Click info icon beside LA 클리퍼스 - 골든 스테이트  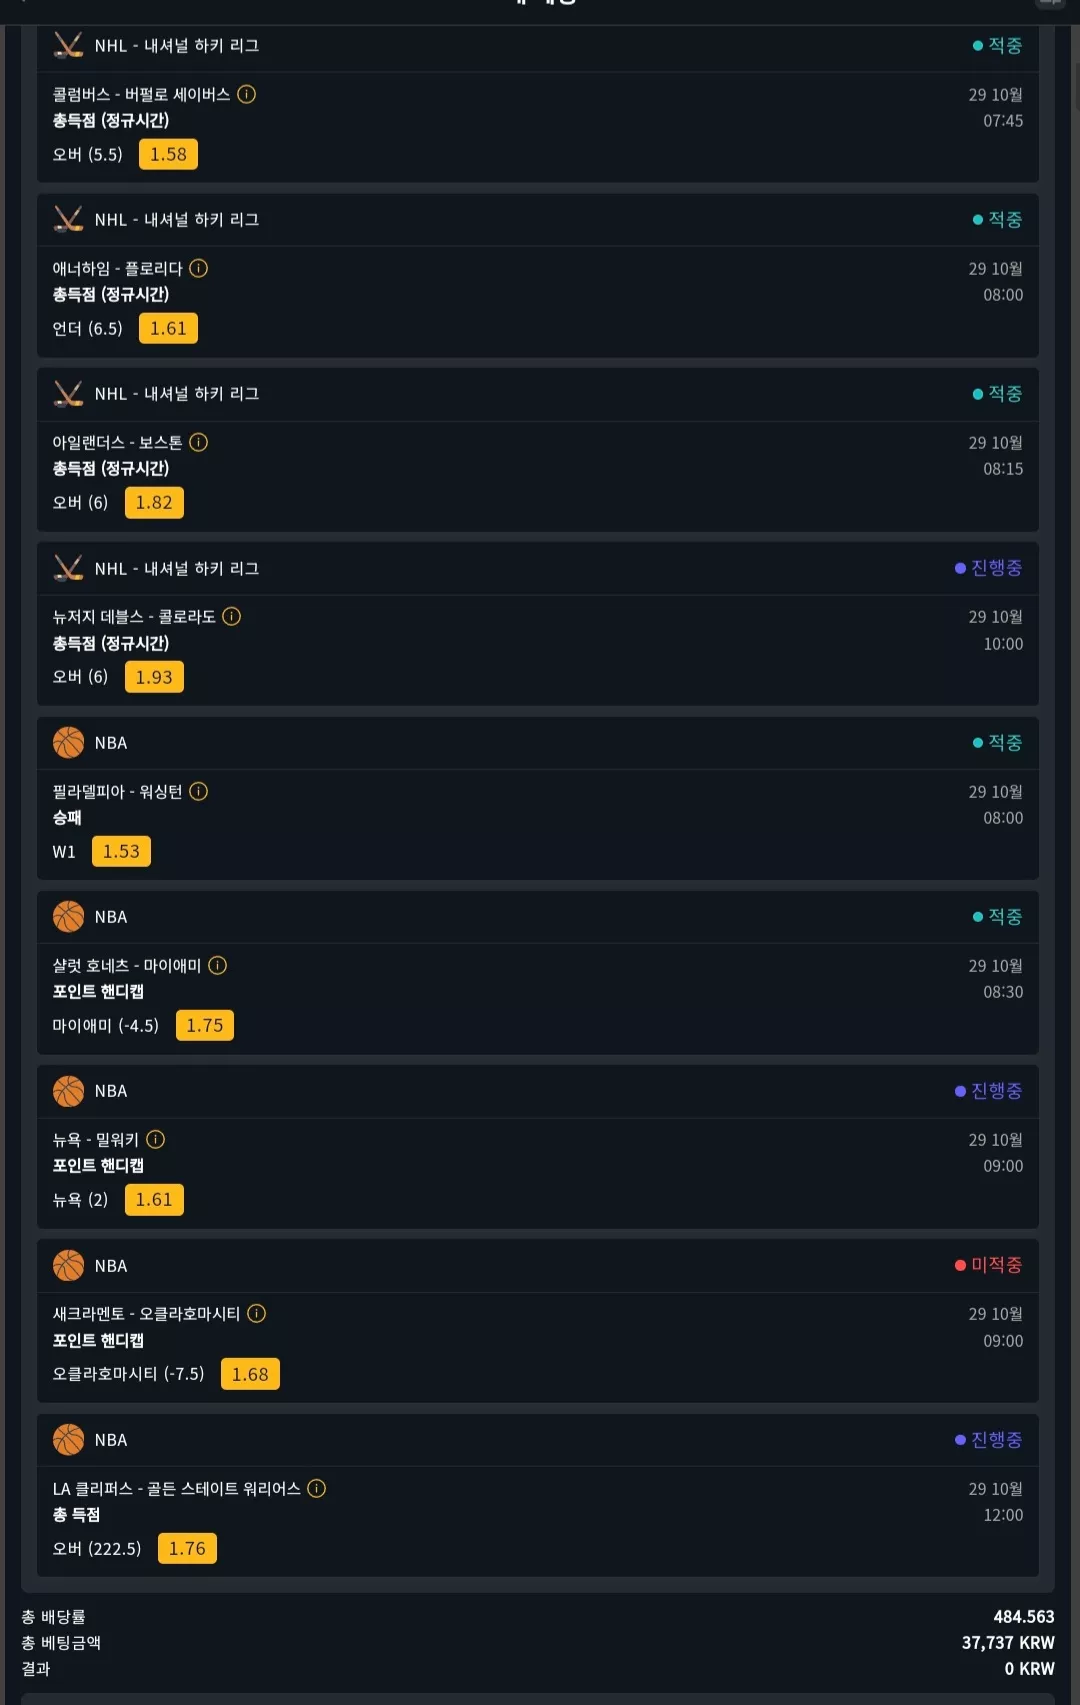317,1488
